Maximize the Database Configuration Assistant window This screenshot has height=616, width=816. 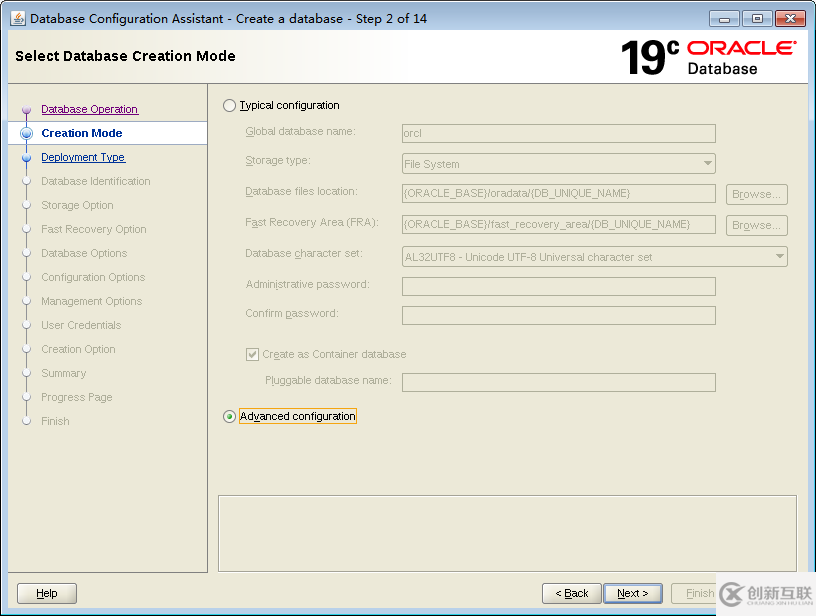(x=757, y=19)
